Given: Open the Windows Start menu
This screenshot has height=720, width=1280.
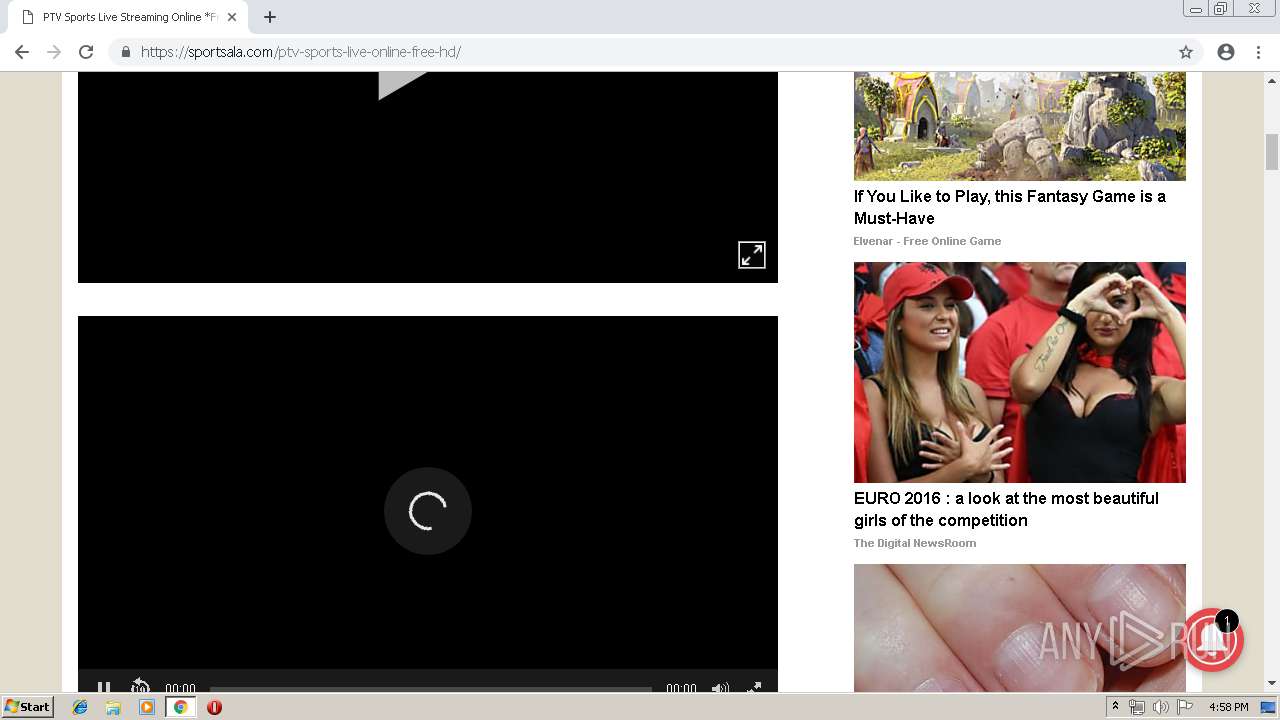Looking at the screenshot, I should (x=28, y=706).
